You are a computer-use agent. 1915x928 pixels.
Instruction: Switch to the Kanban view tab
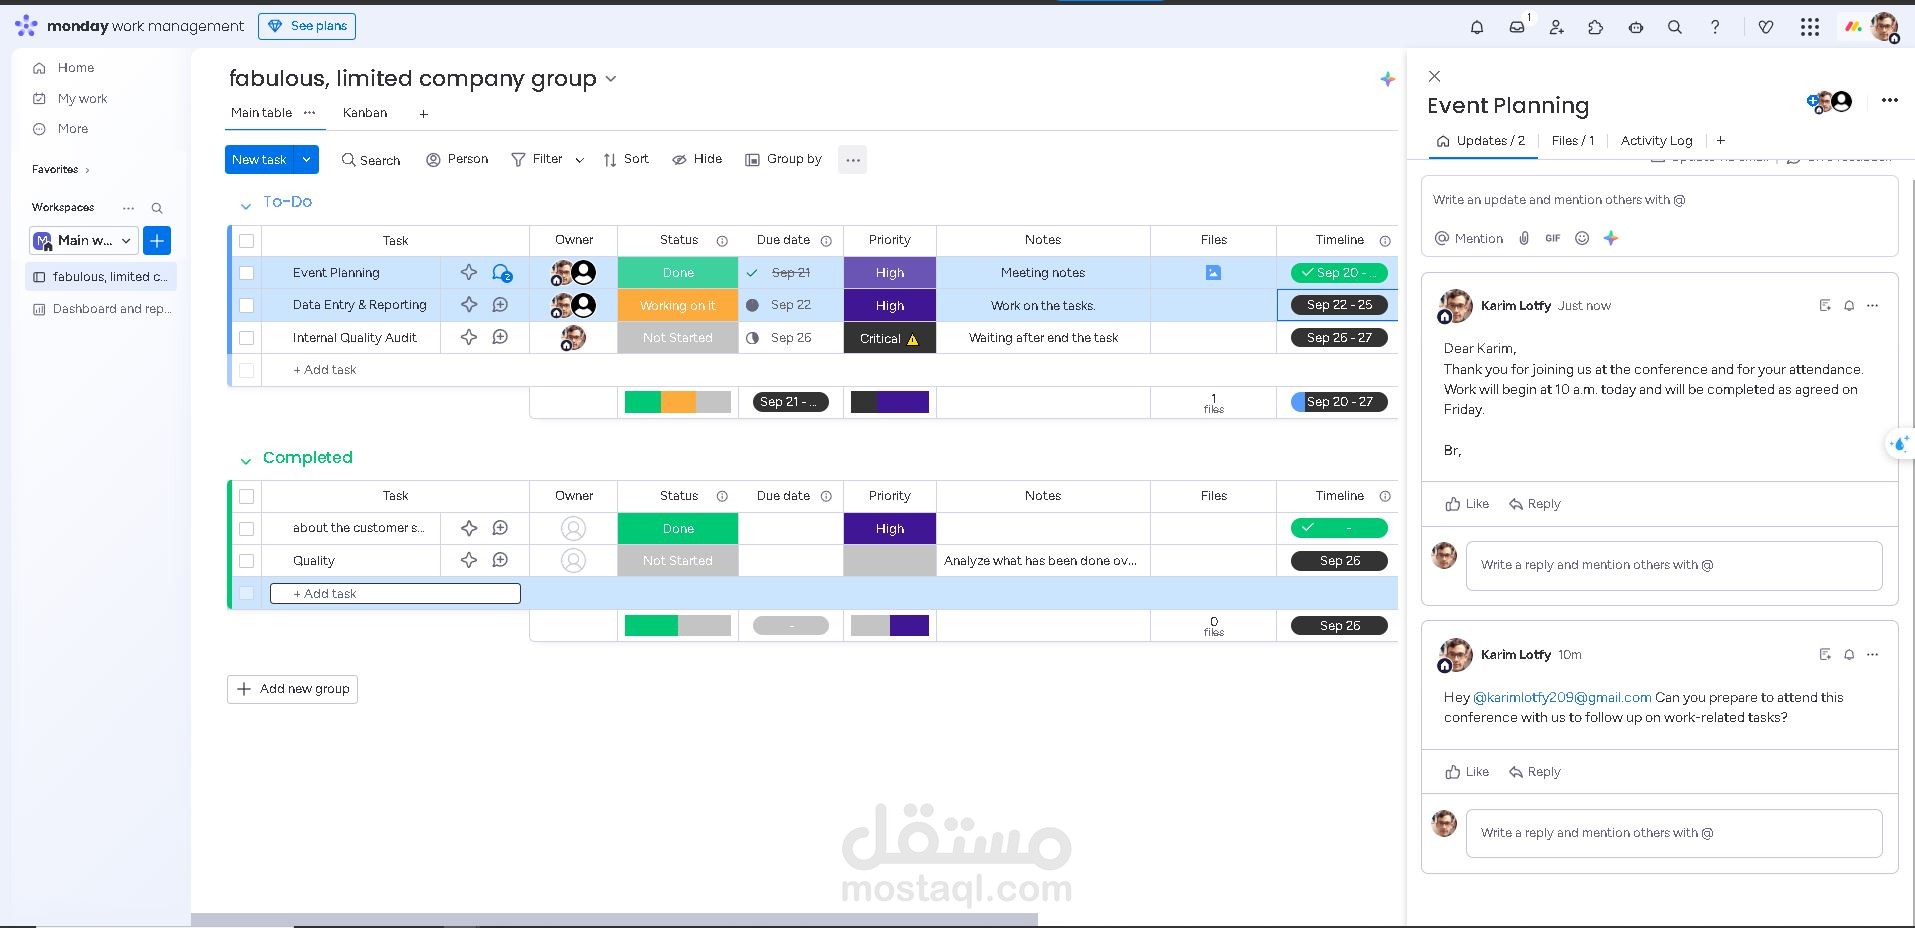[365, 113]
